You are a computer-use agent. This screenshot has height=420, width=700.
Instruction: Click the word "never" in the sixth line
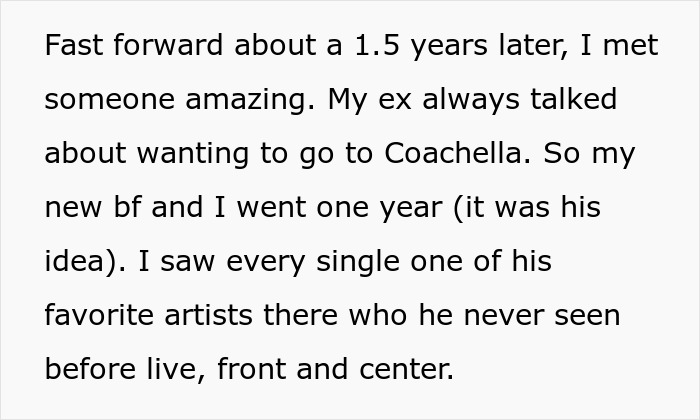tap(503, 316)
